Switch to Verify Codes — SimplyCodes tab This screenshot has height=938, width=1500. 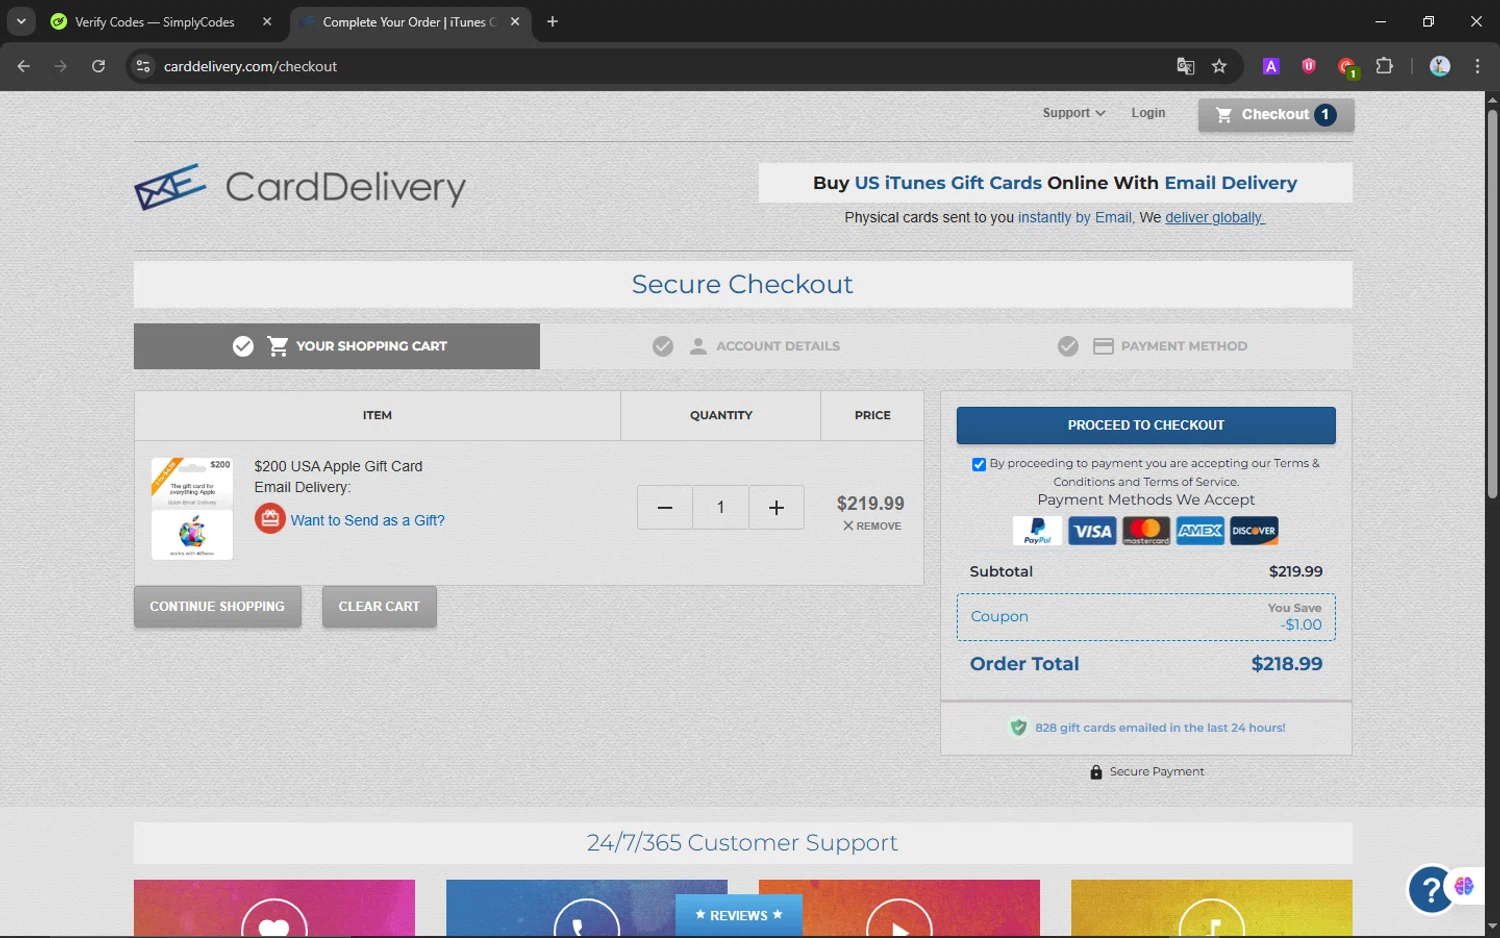154,22
